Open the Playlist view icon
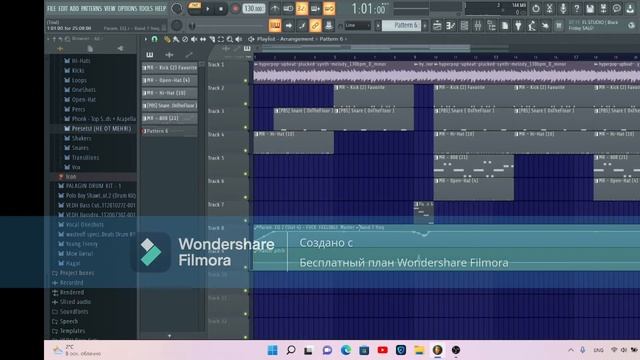 pos(437,26)
